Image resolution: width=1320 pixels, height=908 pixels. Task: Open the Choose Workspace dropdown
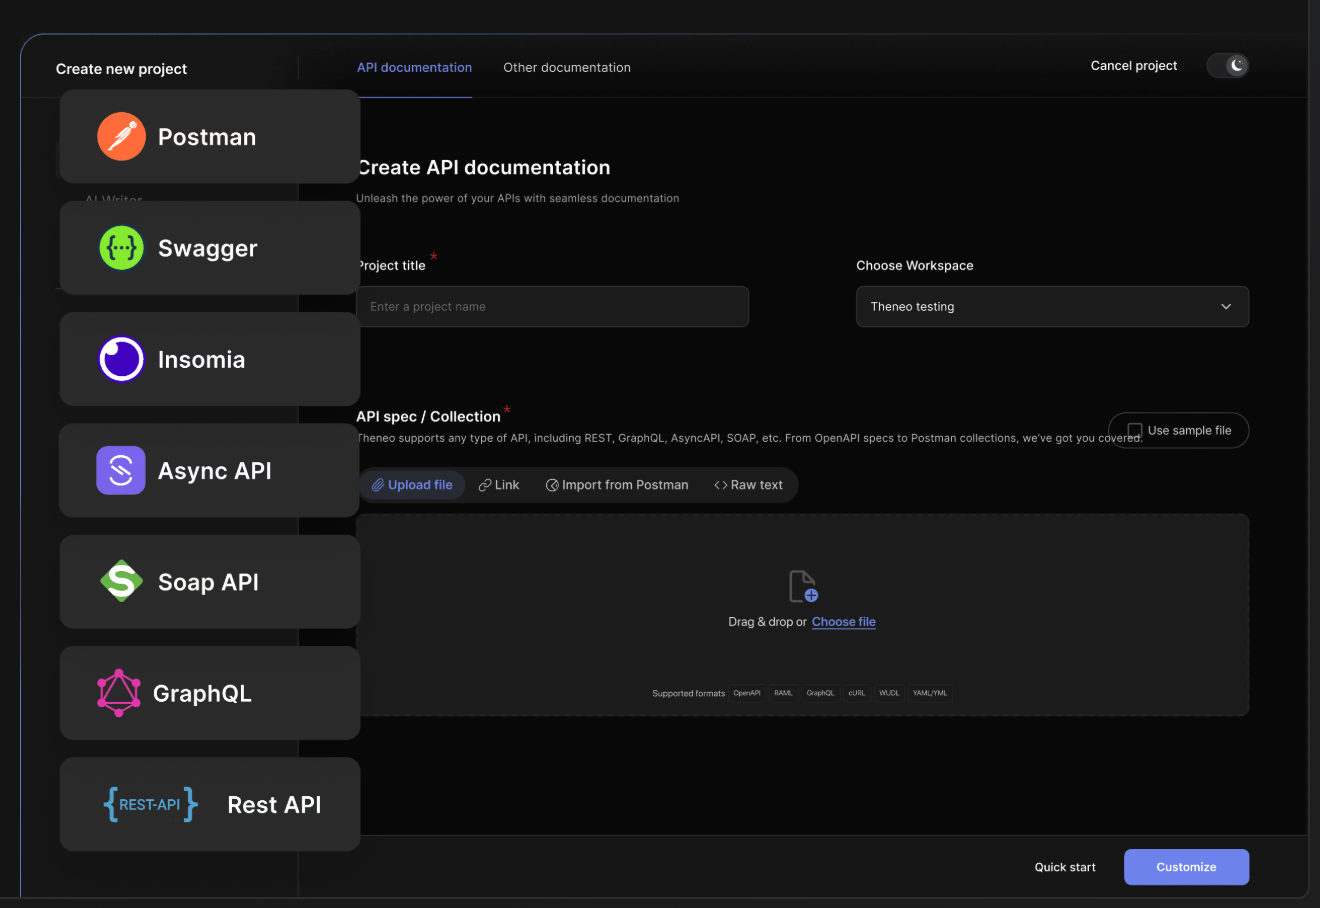pos(1052,306)
